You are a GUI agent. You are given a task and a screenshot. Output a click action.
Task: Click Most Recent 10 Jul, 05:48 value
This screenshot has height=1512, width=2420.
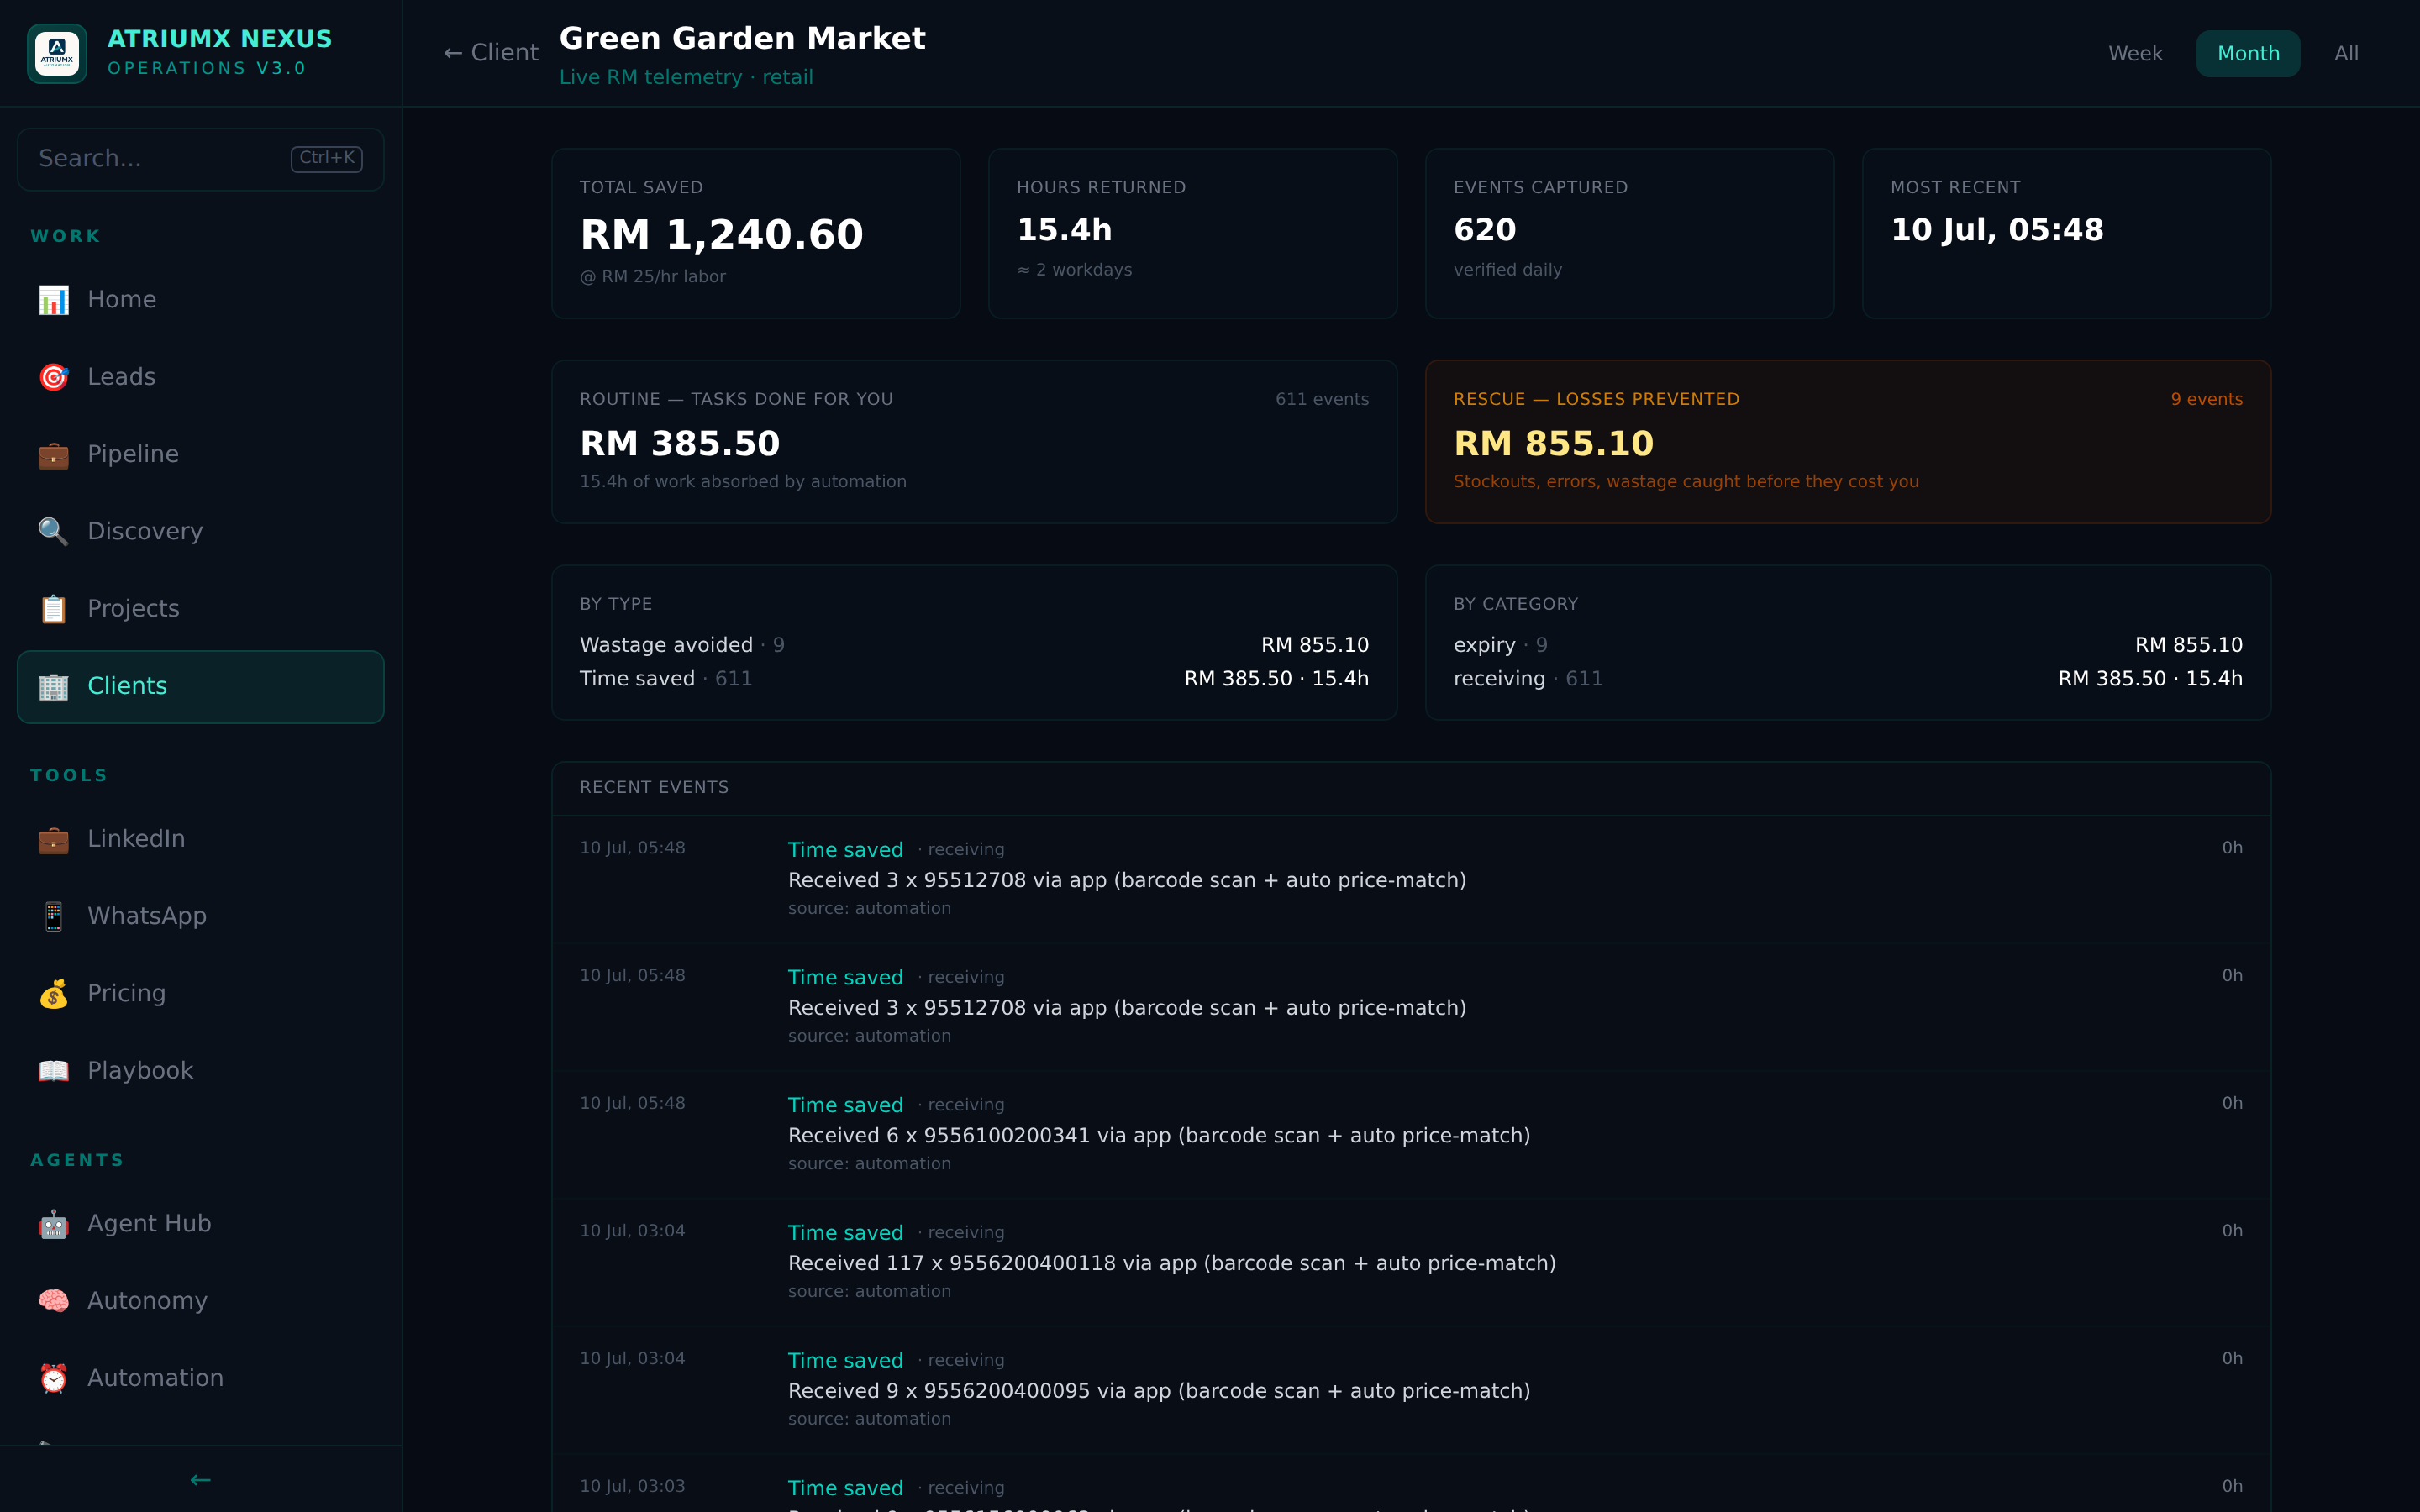click(x=1997, y=230)
